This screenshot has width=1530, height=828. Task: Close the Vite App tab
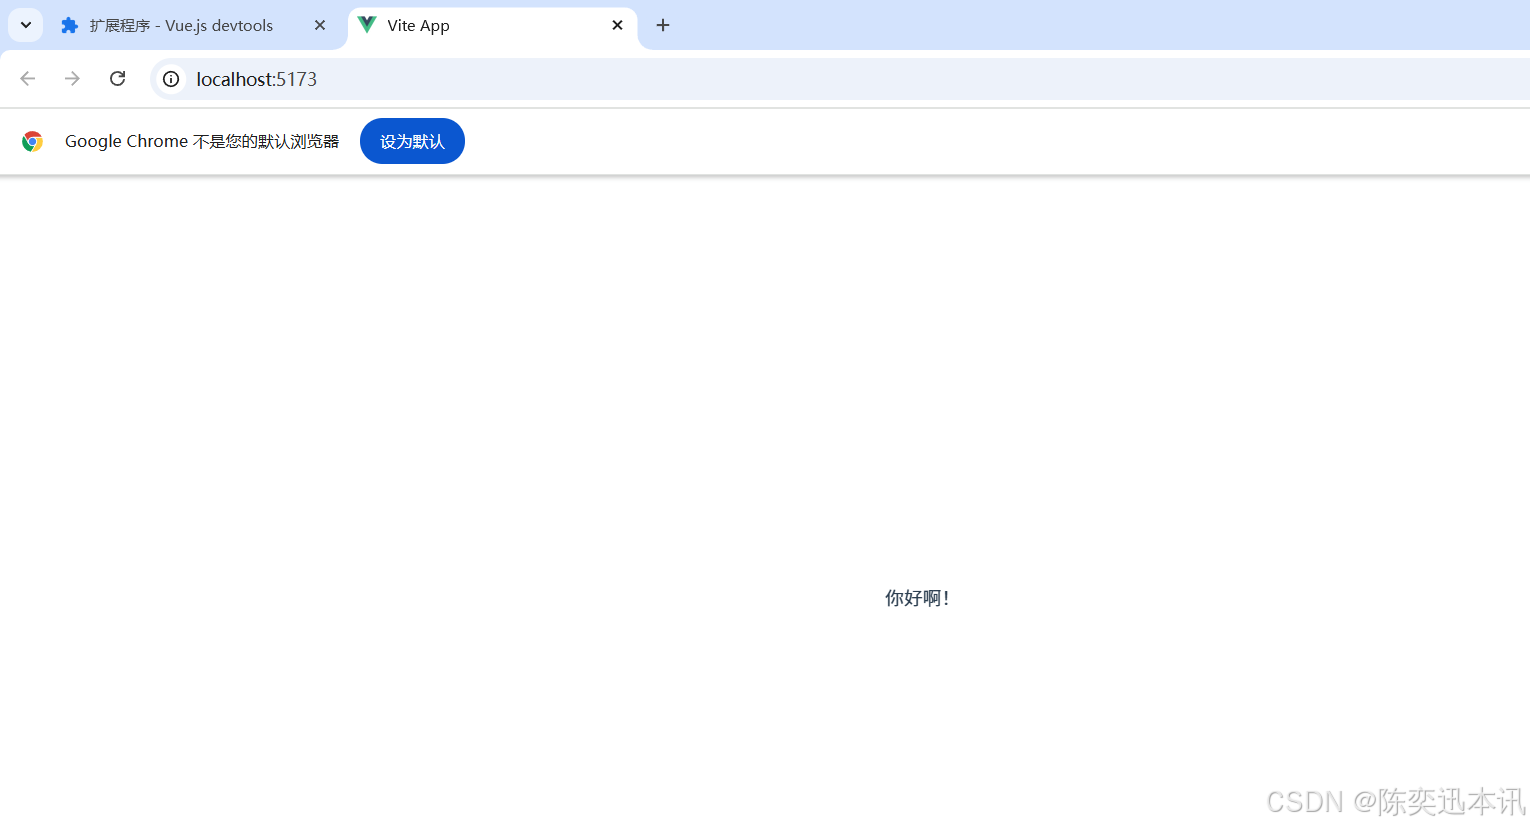618,25
